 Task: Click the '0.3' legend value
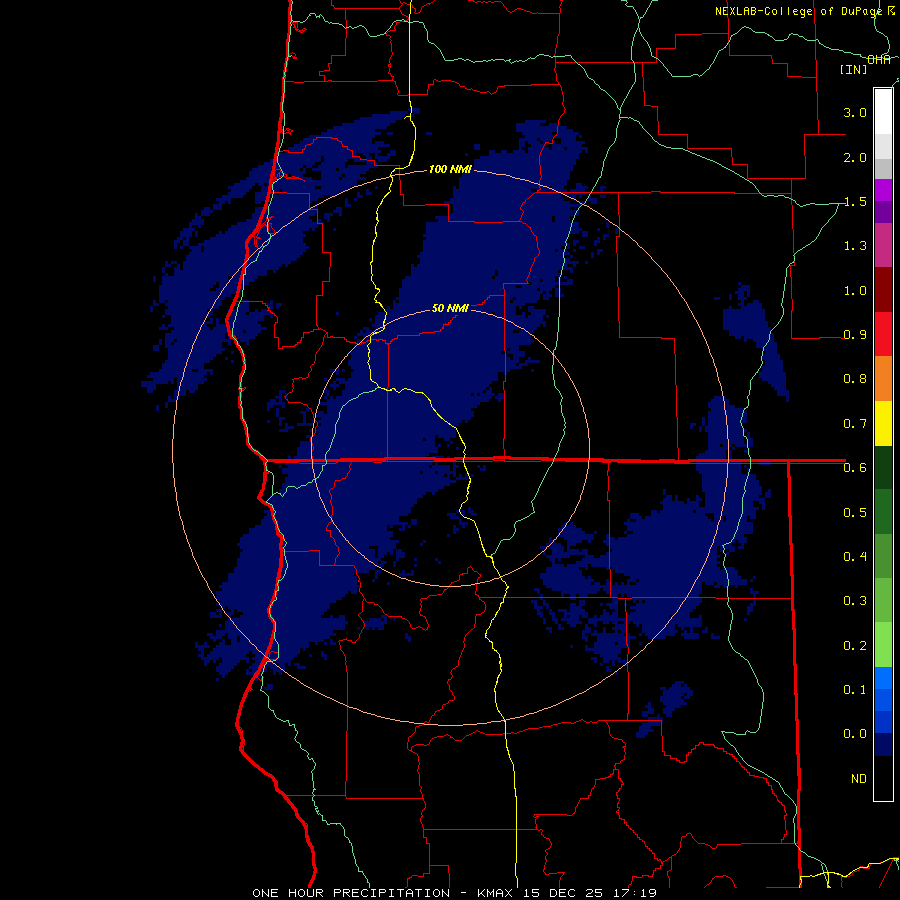point(855,600)
